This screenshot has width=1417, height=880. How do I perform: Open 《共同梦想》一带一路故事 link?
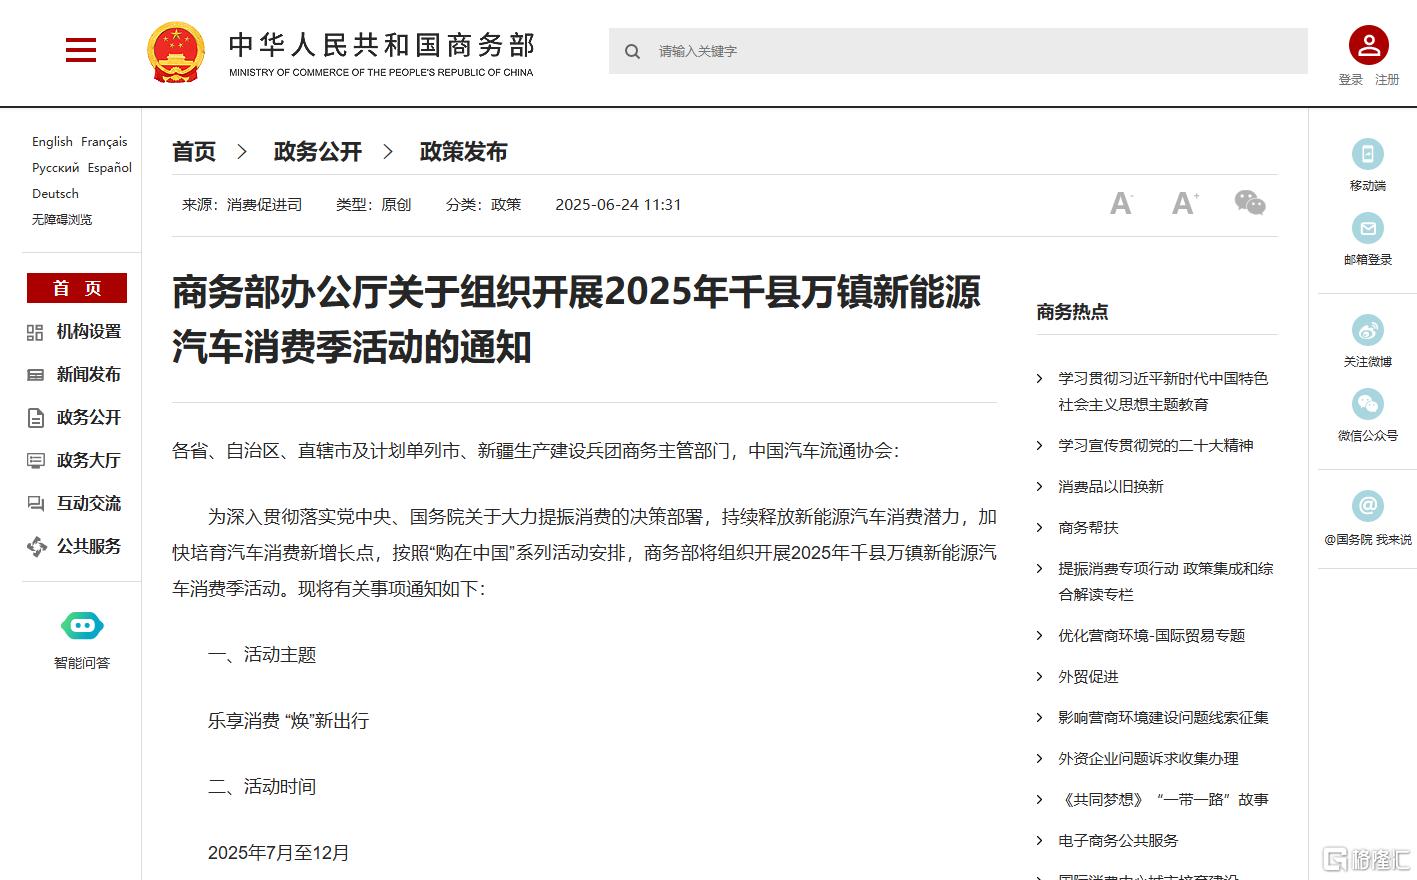(1163, 800)
